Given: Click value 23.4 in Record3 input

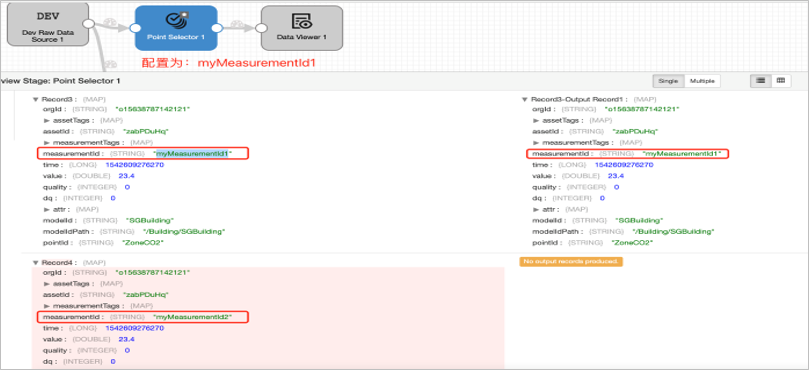Looking at the screenshot, I should [126, 176].
